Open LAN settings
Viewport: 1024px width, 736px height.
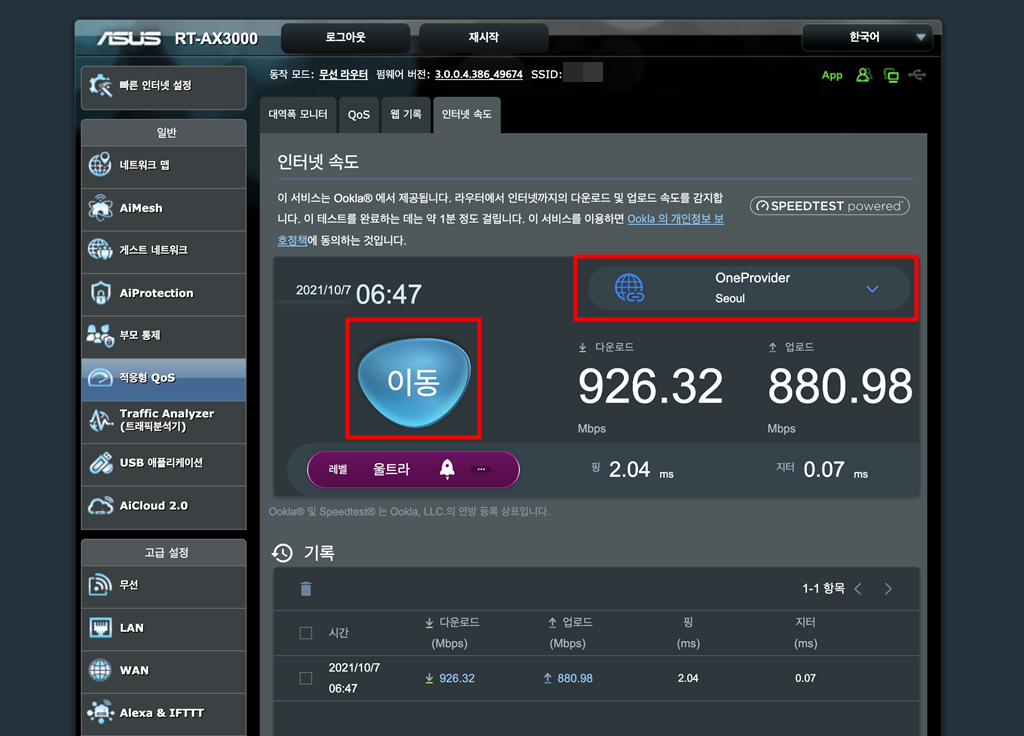coord(163,628)
